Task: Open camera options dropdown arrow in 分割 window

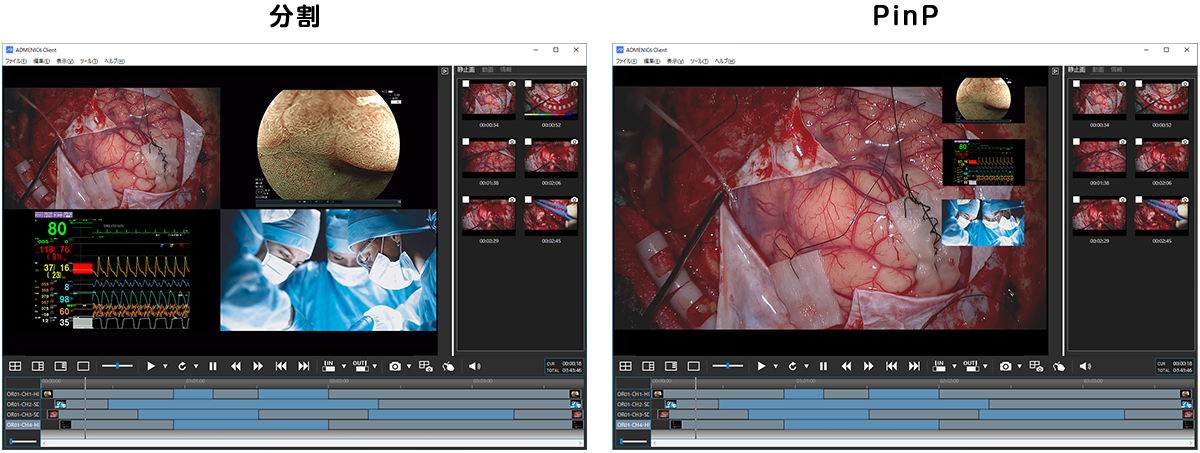Action: coord(409,367)
